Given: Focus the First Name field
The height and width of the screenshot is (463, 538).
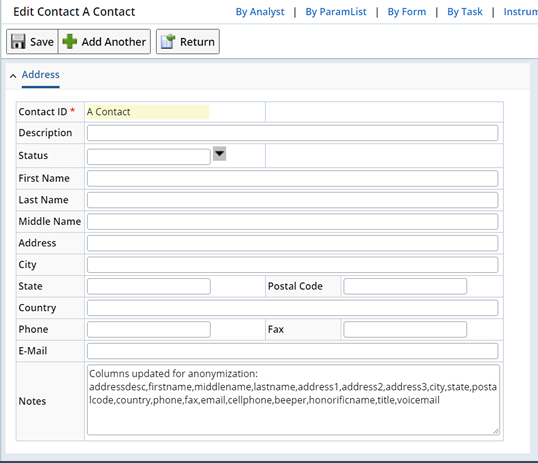Looking at the screenshot, I should (x=292, y=178).
